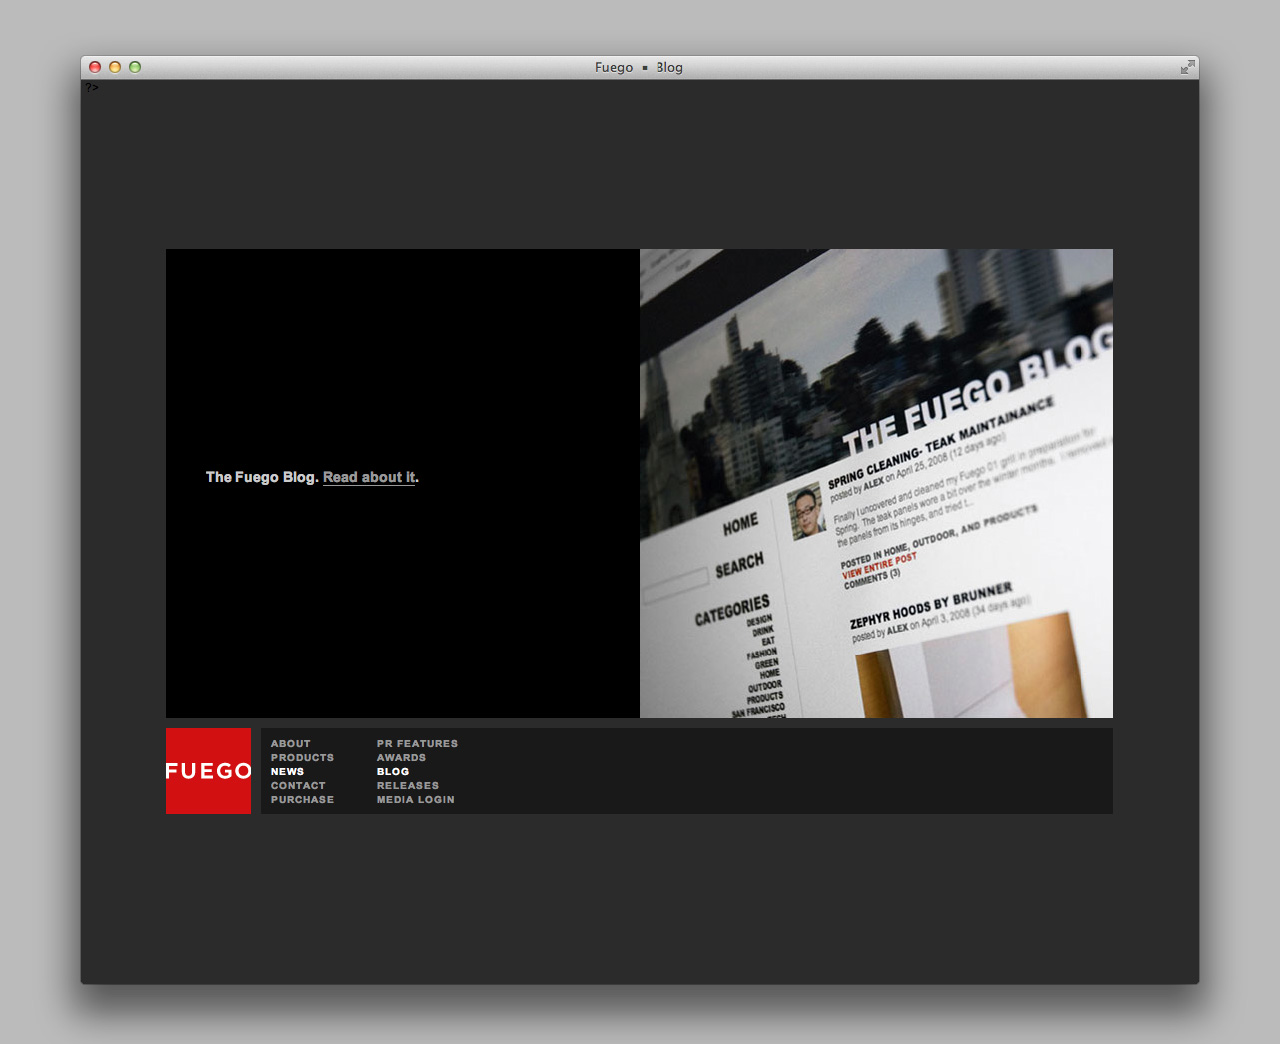Click 'The Fuego Blog.' heading text
Viewport: 1280px width, 1044px height.
pos(262,477)
